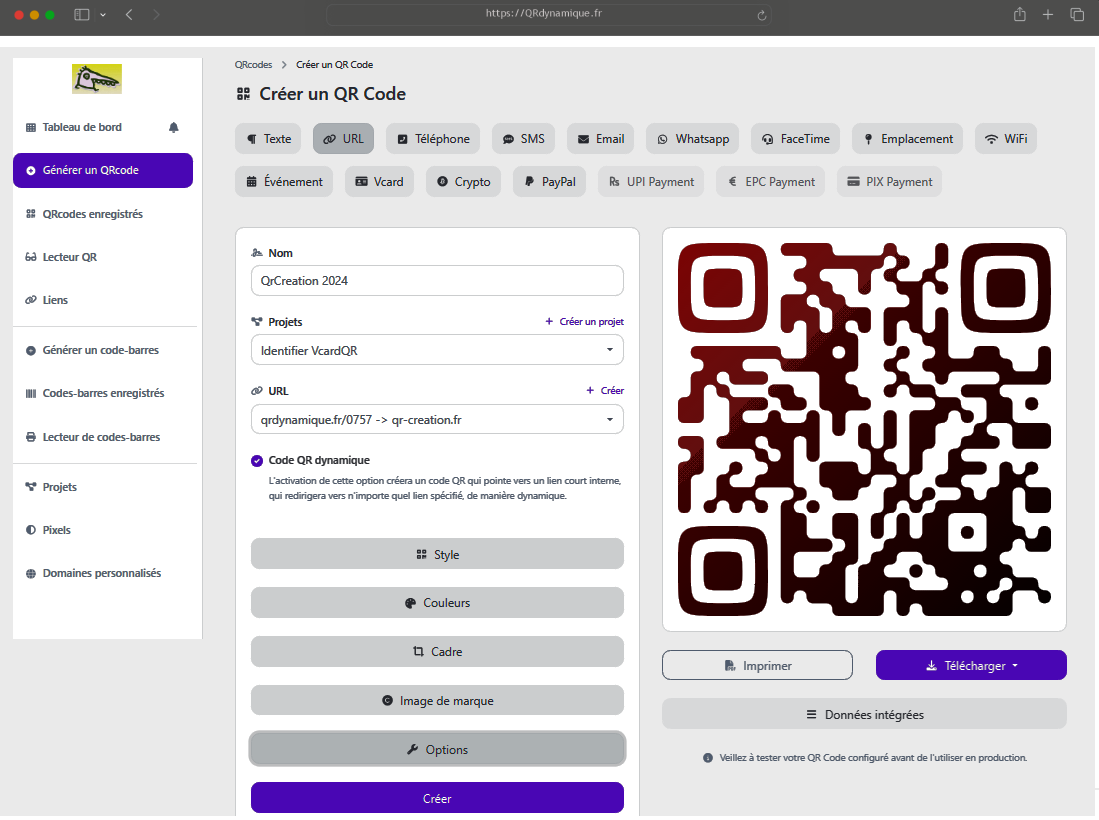Click Créer un projet link

(x=585, y=322)
